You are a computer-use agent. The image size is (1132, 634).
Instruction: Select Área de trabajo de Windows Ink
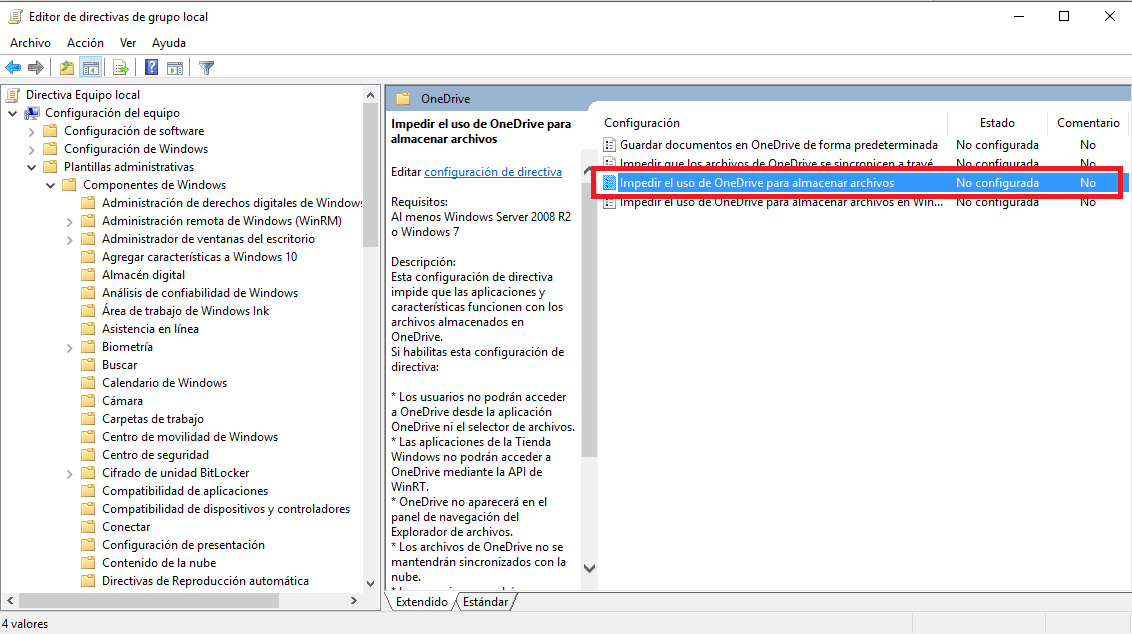[x=186, y=311]
